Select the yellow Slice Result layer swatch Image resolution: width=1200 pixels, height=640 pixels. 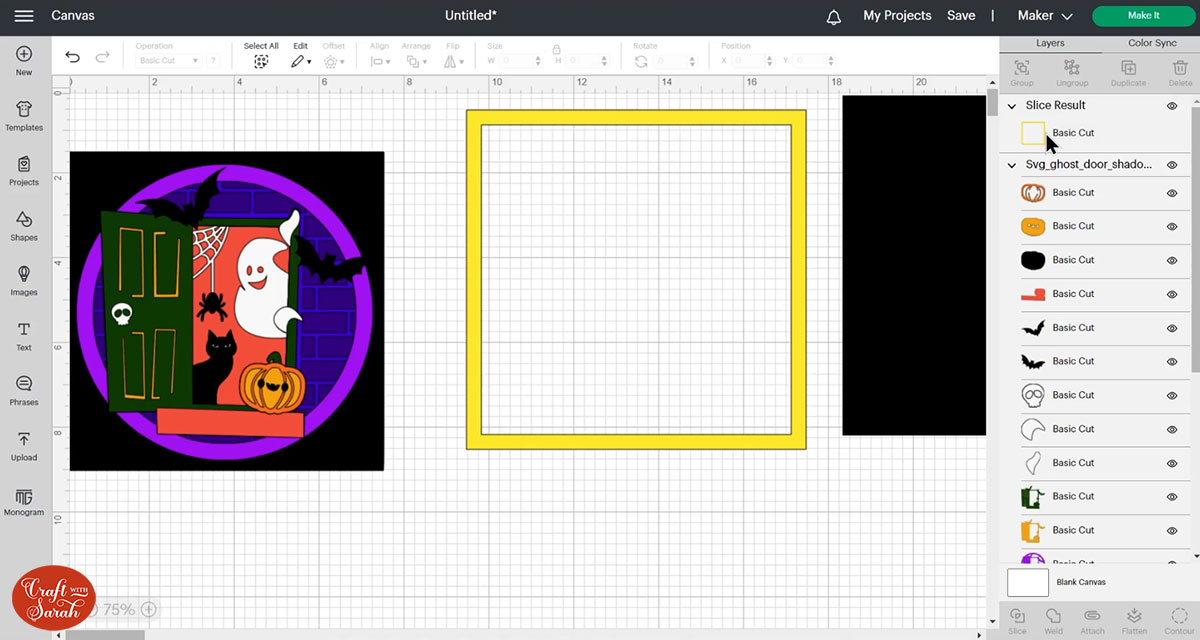tap(1033, 133)
